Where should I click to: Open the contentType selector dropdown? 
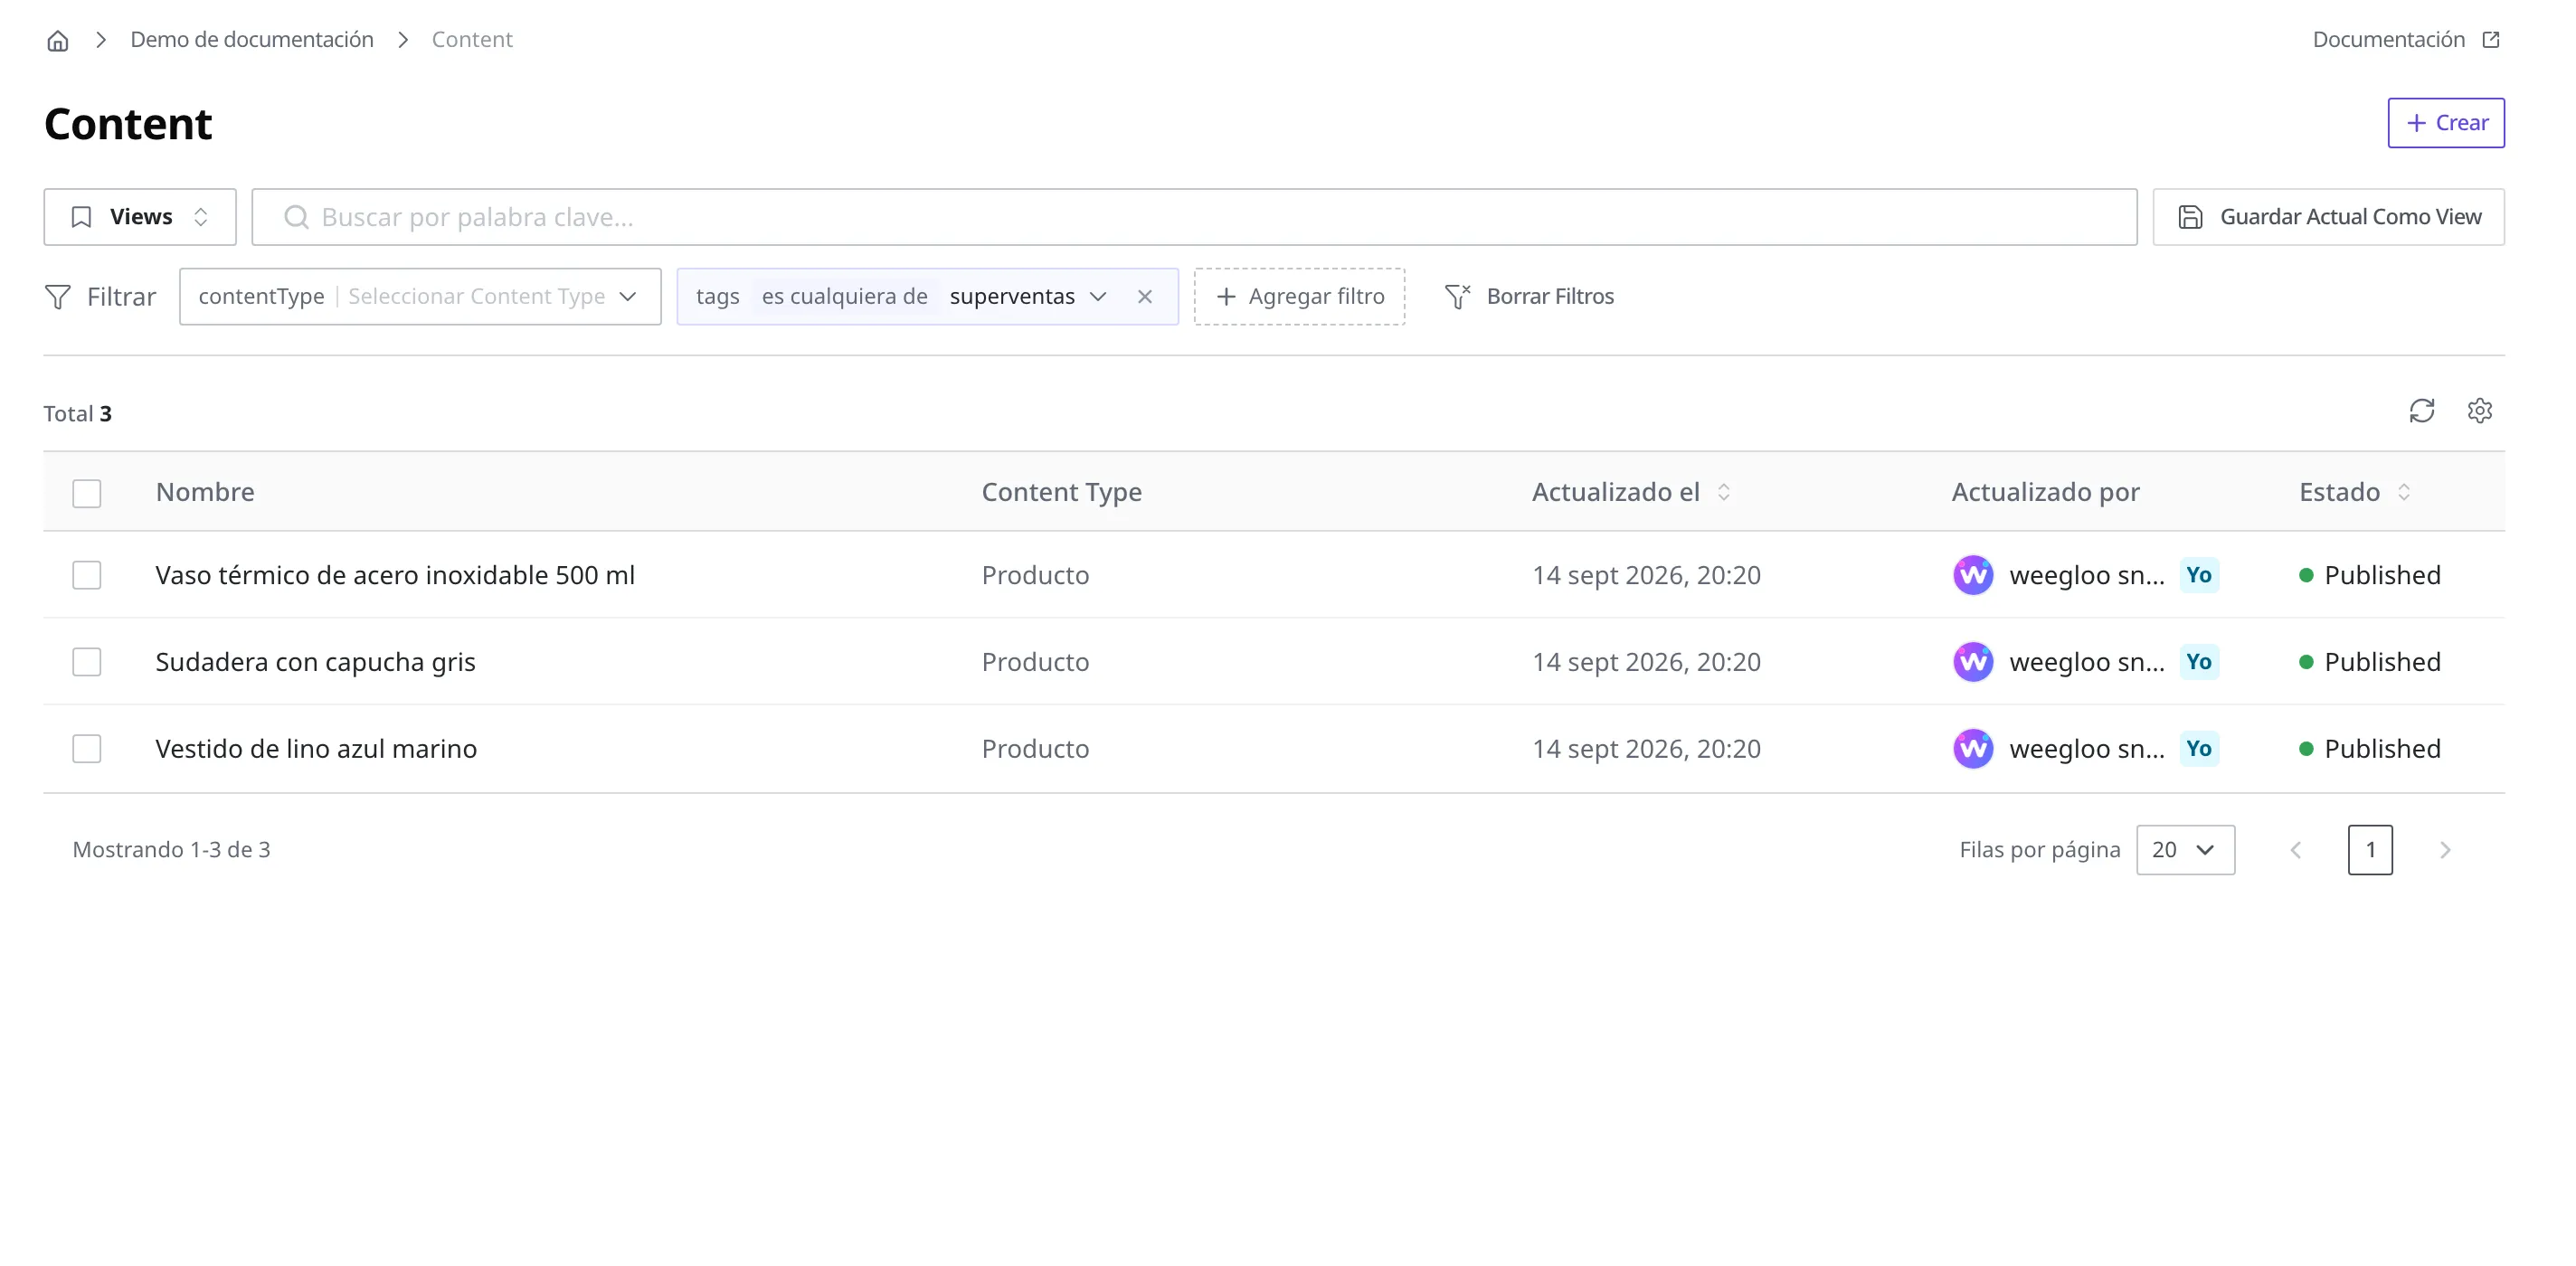click(x=420, y=296)
